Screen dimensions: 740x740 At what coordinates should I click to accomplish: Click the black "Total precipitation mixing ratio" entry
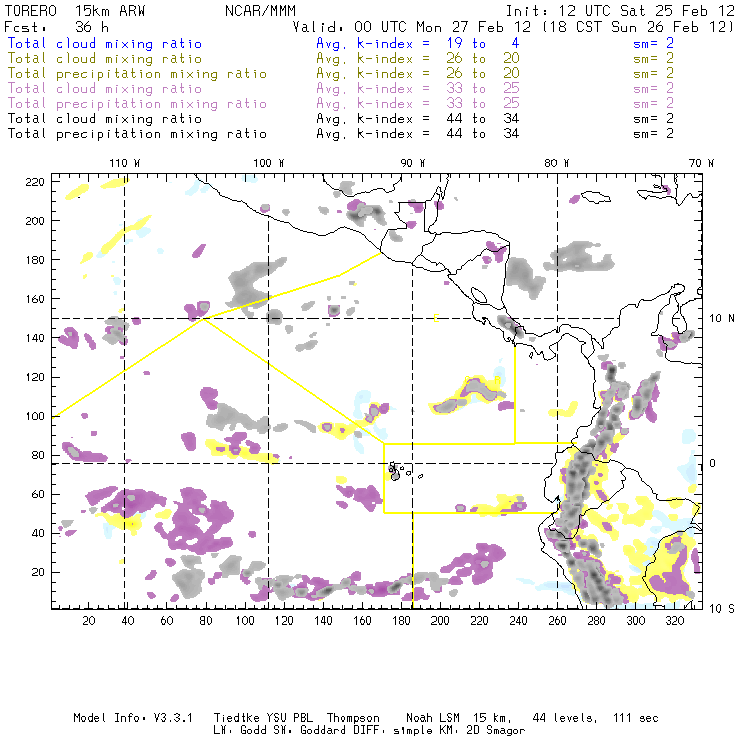[137, 134]
